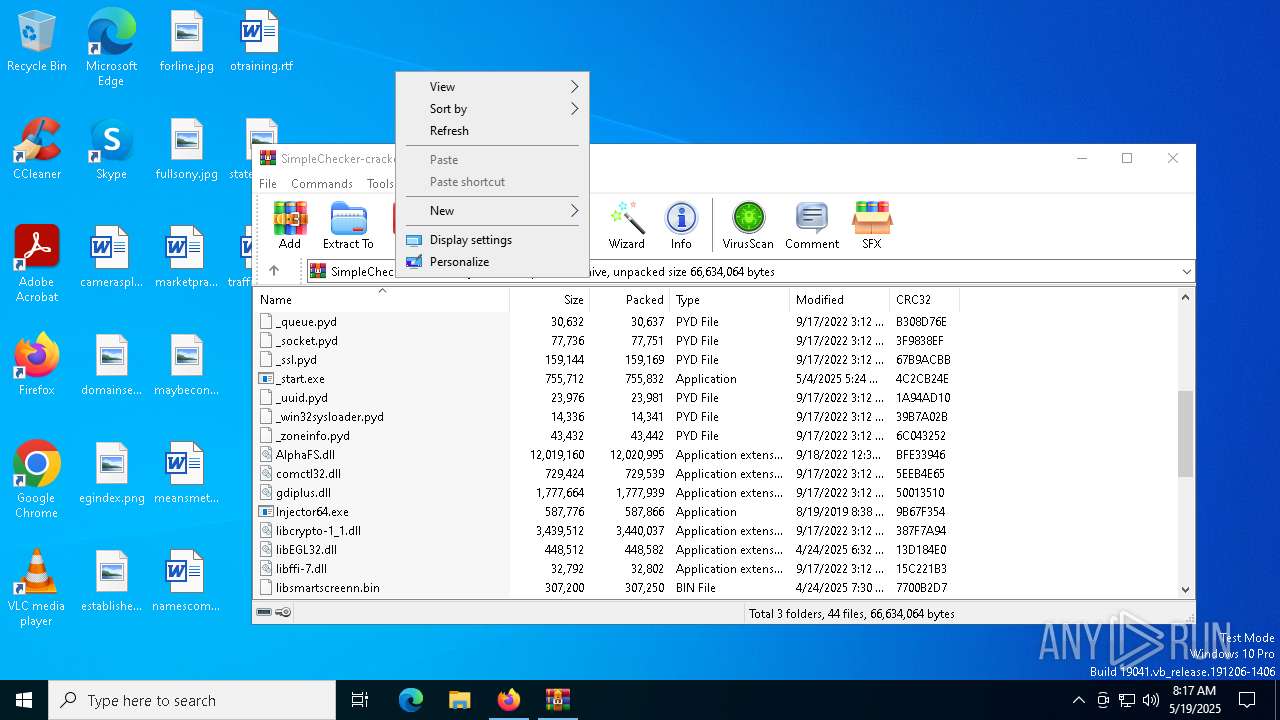Click Task View taskbar button
1280x720 pixels.
click(x=360, y=700)
